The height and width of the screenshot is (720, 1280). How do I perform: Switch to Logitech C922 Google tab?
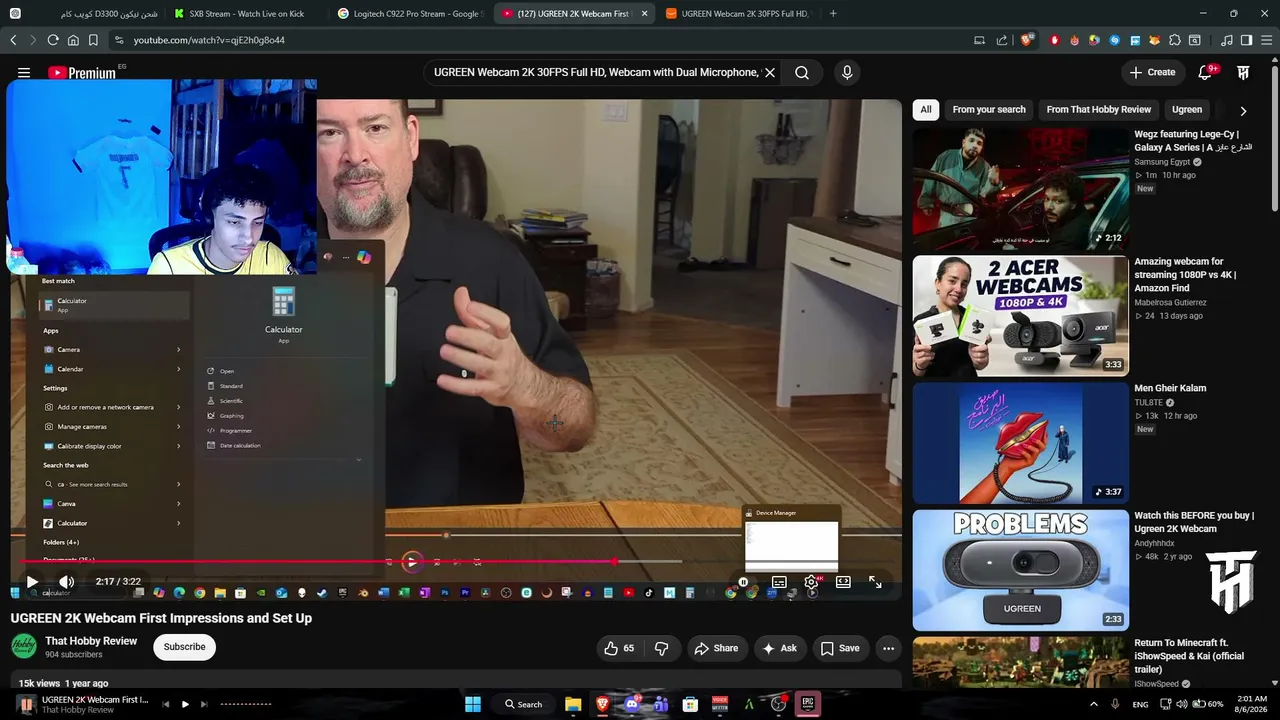[x=410, y=14]
